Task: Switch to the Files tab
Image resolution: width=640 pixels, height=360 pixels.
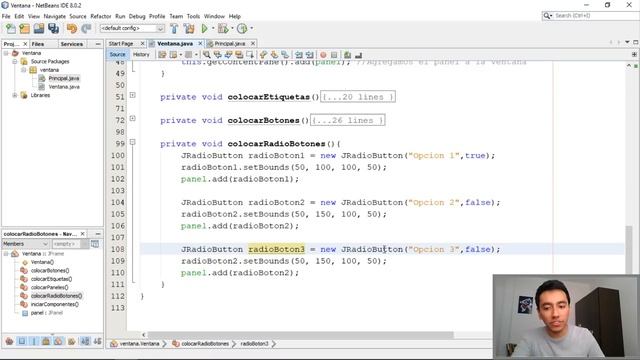Action: [x=38, y=44]
